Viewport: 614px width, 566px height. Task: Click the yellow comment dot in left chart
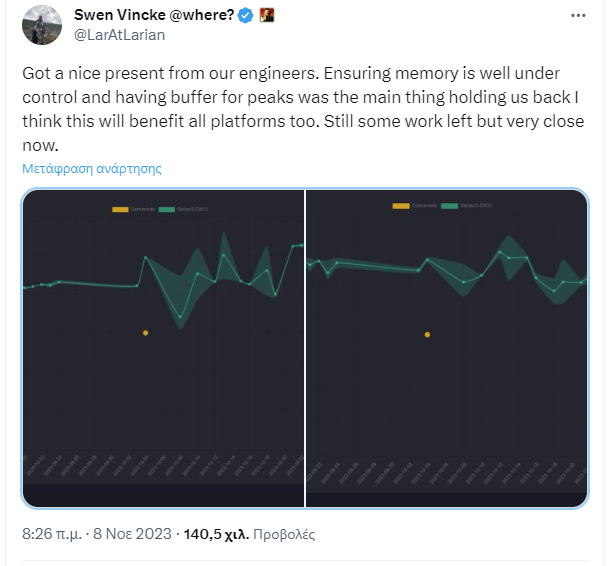tap(146, 332)
